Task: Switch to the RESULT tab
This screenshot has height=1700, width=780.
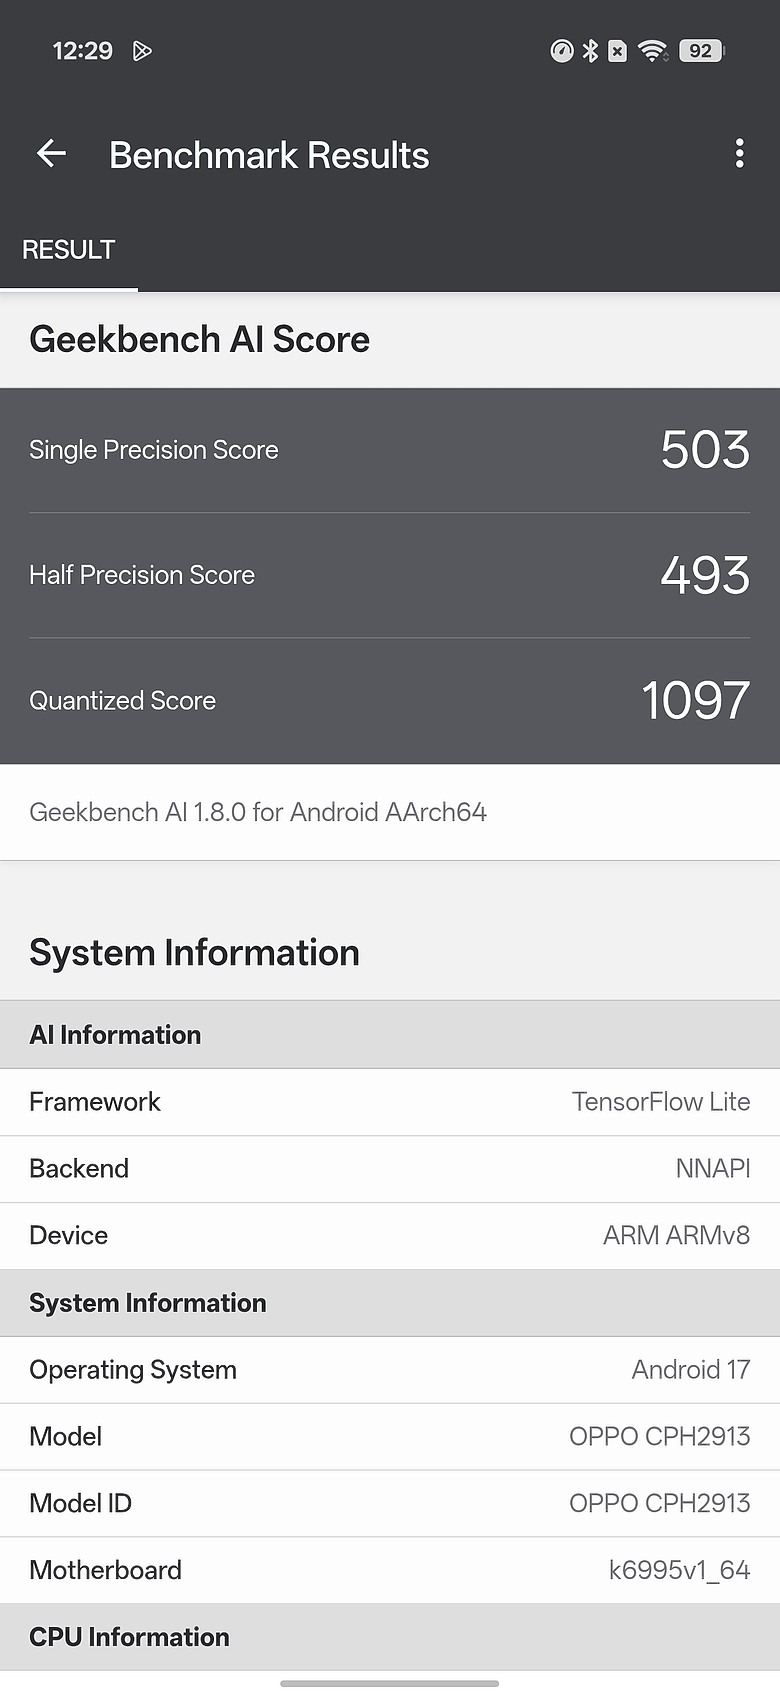Action: coord(69,250)
